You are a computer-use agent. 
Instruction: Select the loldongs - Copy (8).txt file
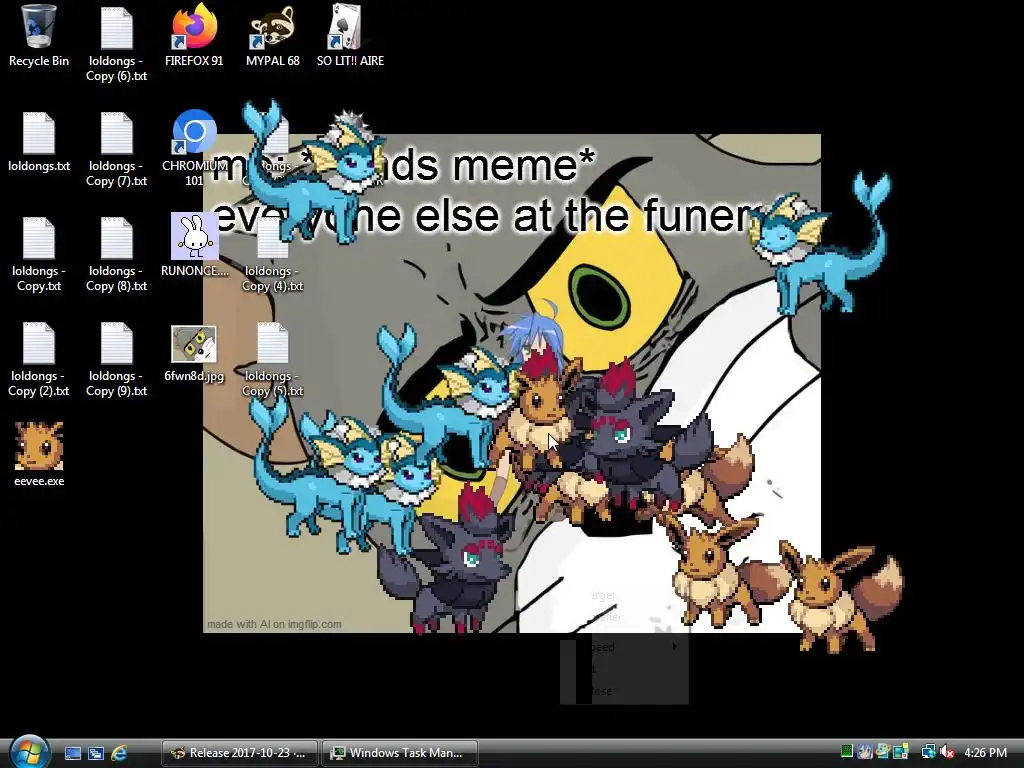tap(116, 254)
